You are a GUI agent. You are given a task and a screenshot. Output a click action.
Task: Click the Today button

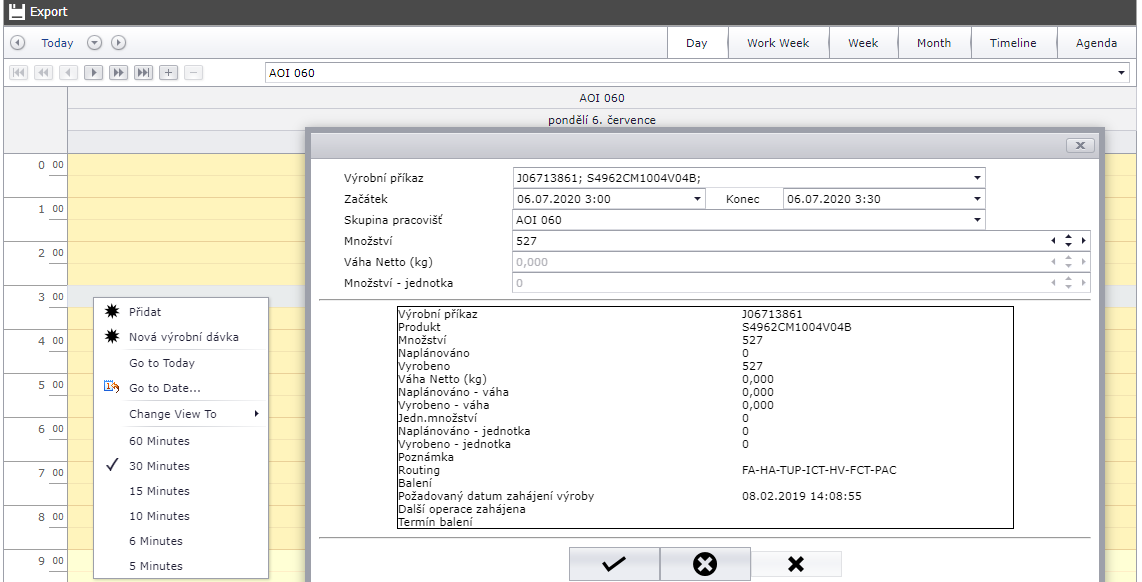pos(57,43)
